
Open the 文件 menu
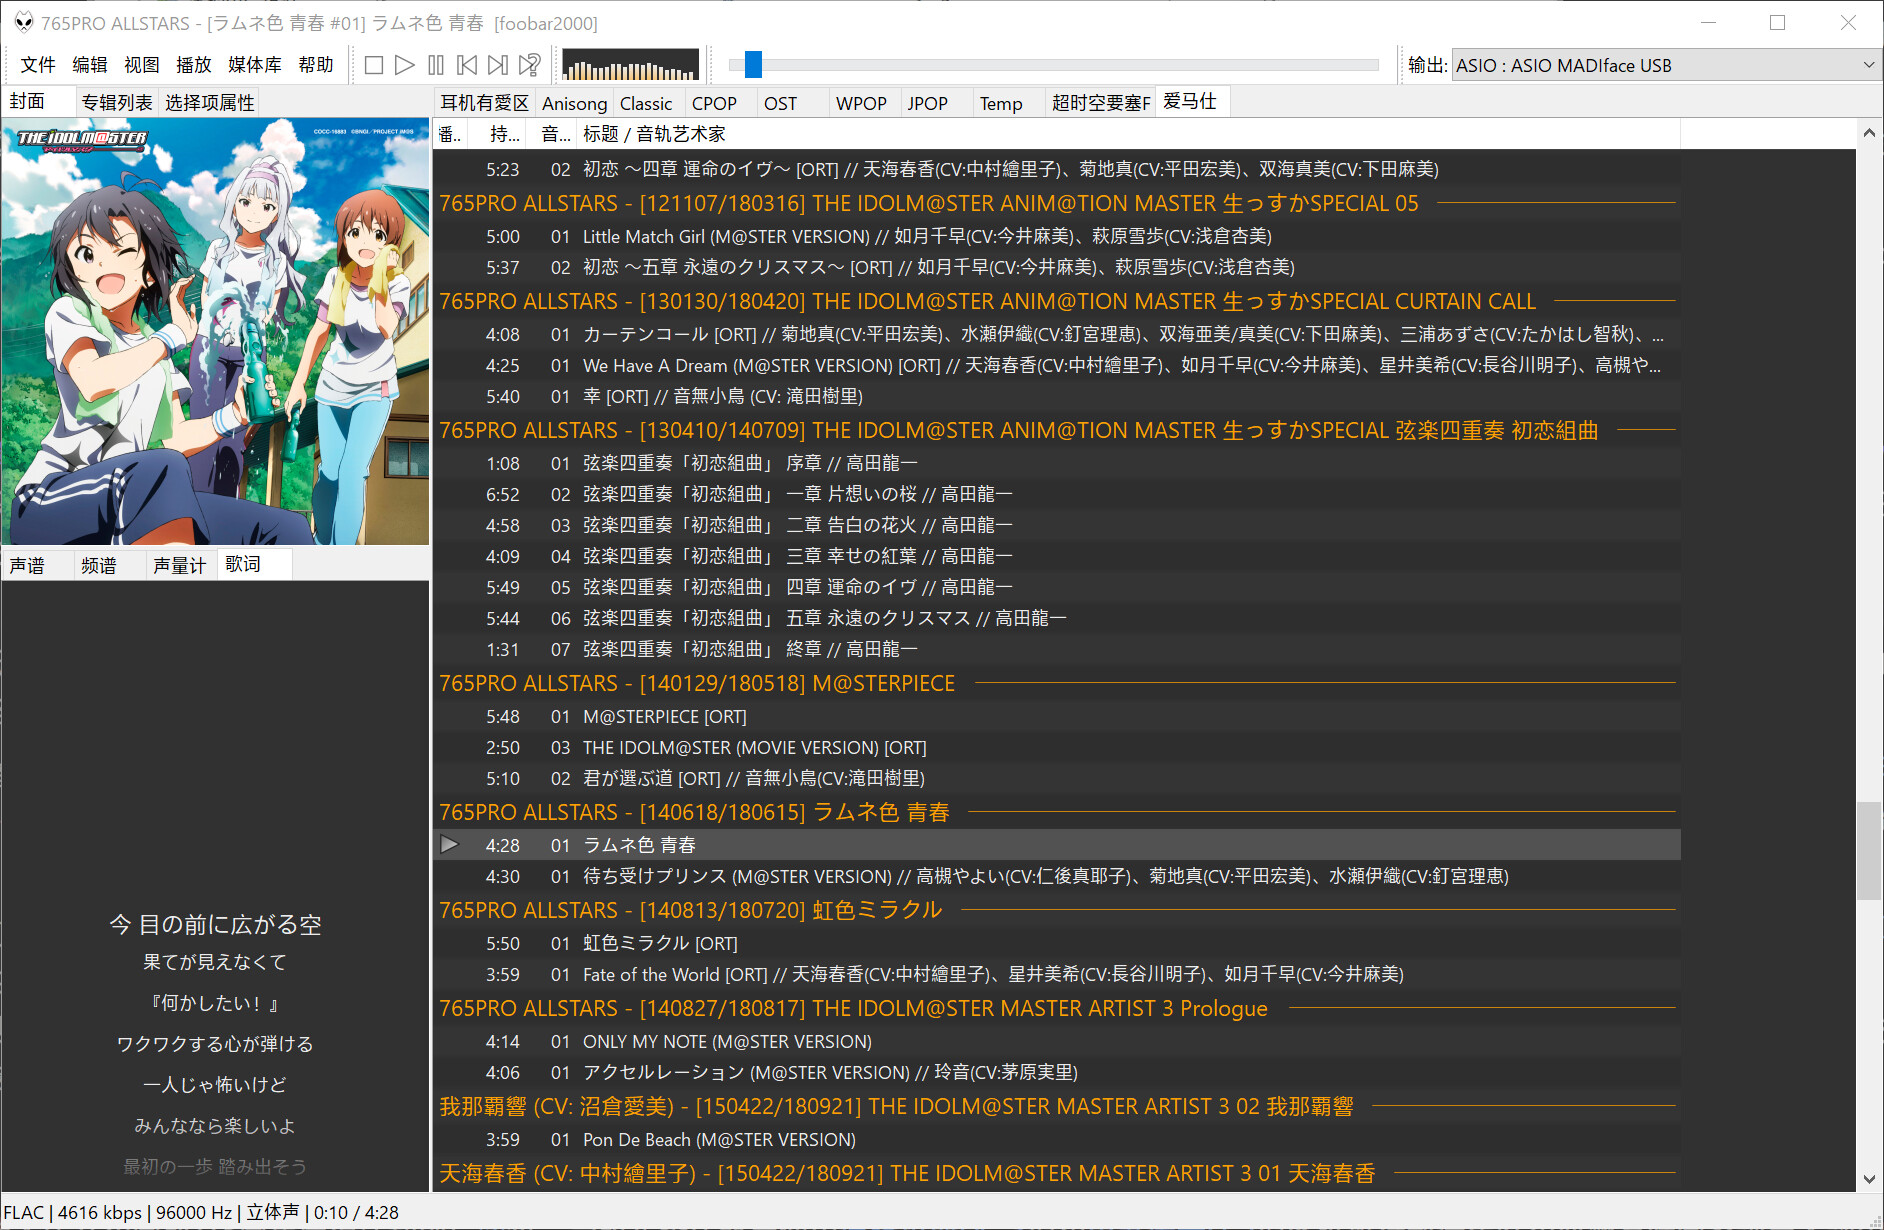(38, 65)
